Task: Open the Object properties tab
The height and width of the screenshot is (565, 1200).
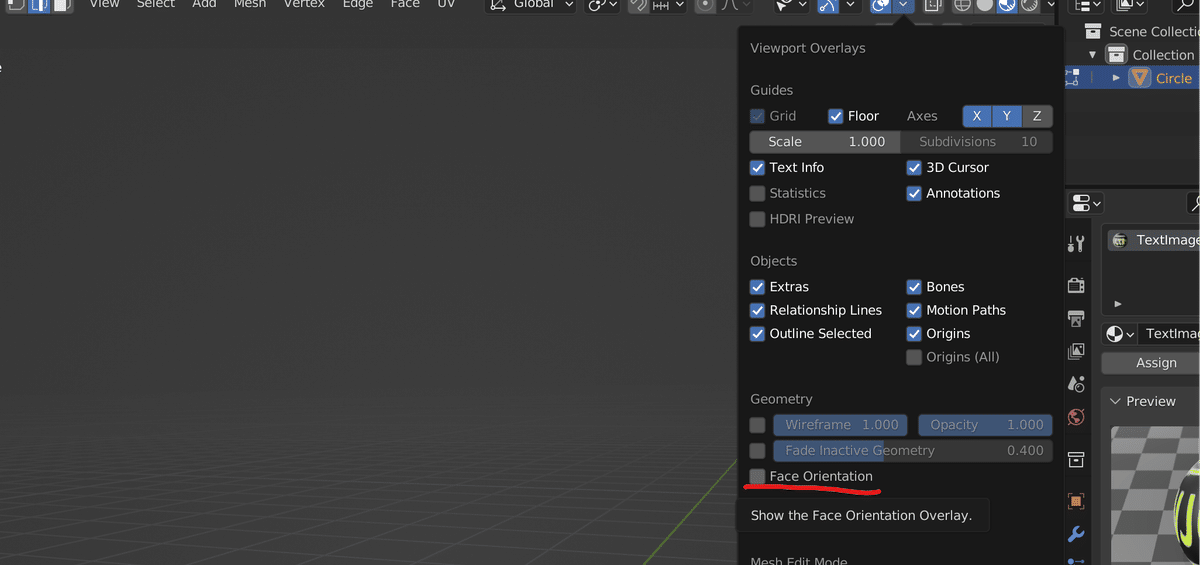Action: coord(1076,500)
